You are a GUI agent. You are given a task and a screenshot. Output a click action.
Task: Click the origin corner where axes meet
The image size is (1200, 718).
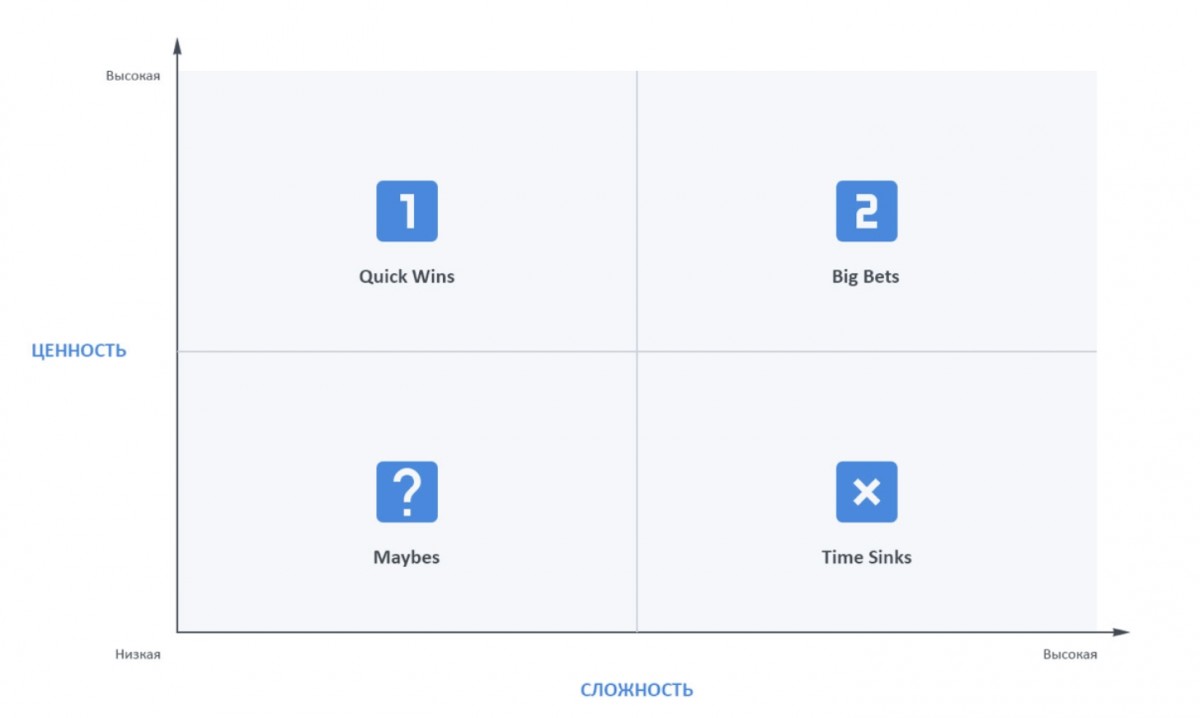click(178, 632)
